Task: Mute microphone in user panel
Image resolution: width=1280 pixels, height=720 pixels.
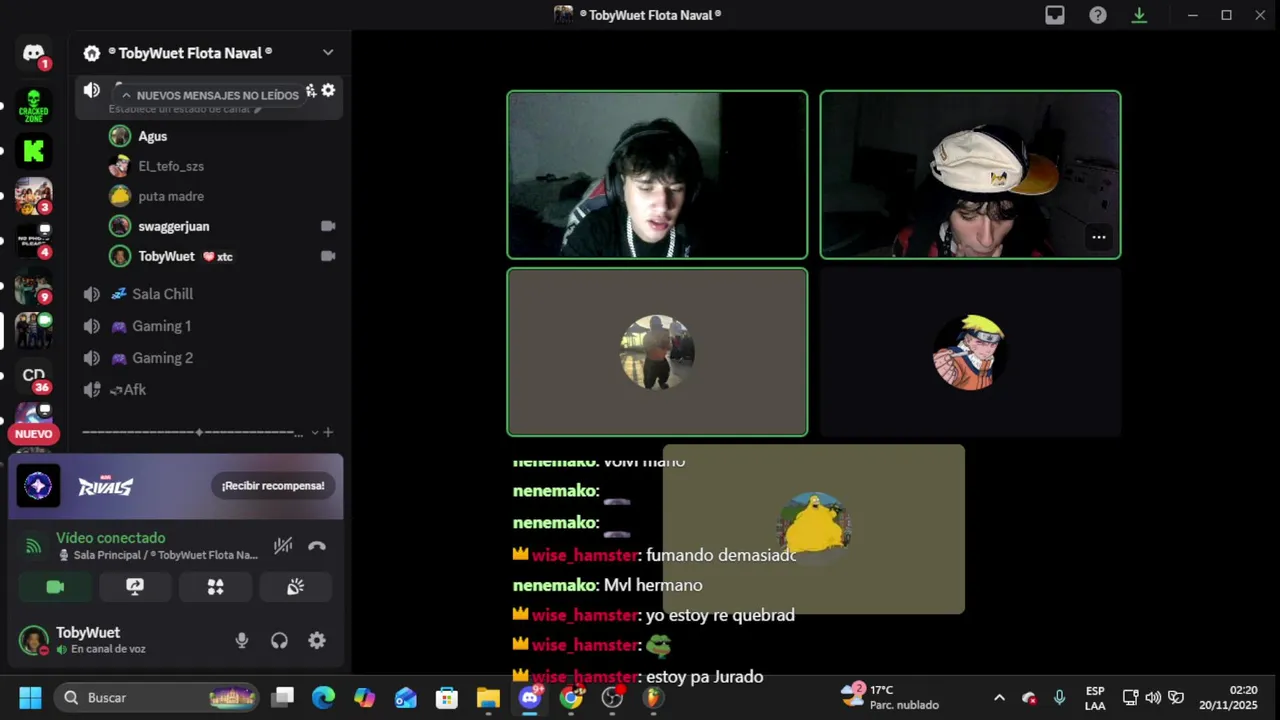Action: tap(241, 641)
